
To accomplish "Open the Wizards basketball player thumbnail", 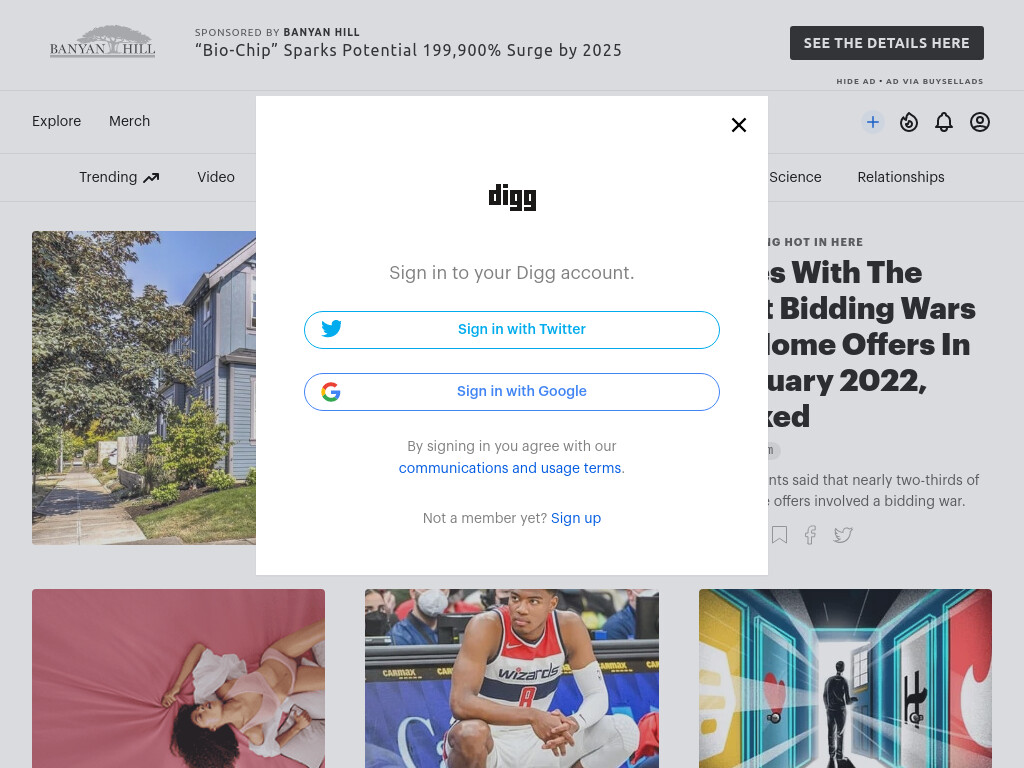I will point(512,679).
